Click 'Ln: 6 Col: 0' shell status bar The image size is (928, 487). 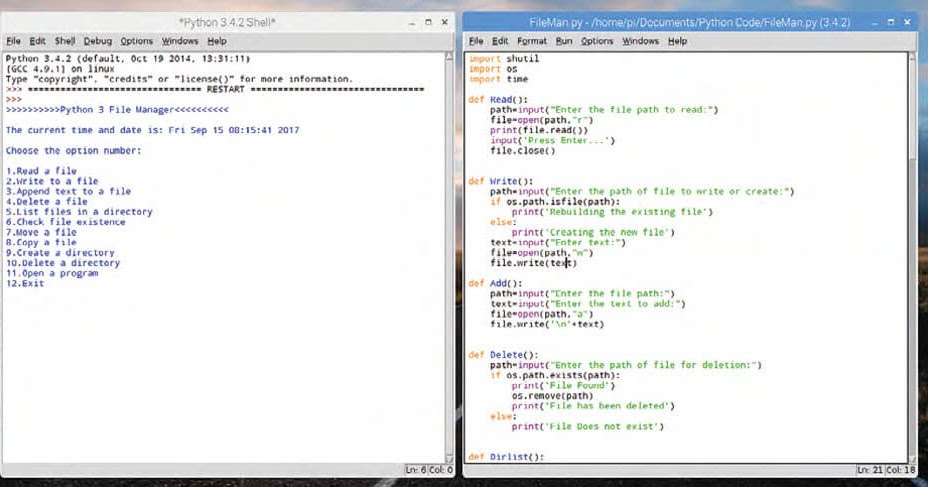click(x=429, y=470)
